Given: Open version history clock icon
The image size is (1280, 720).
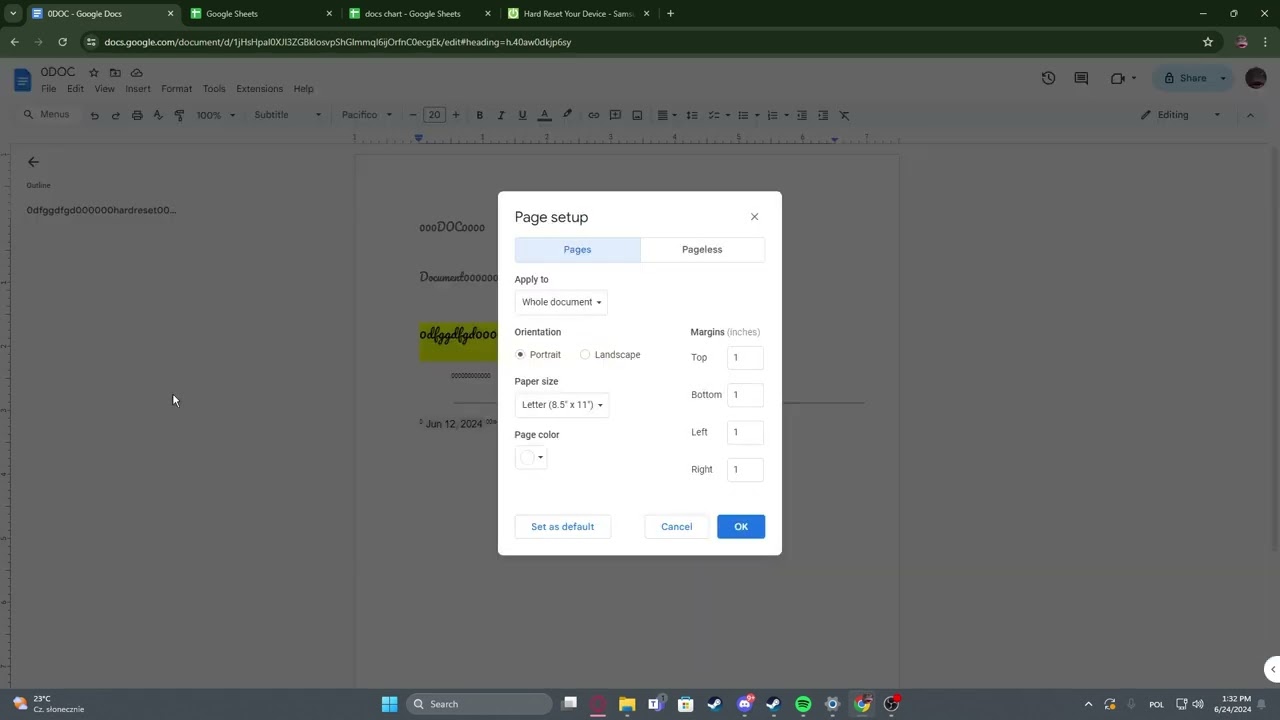Looking at the screenshot, I should point(1048,78).
